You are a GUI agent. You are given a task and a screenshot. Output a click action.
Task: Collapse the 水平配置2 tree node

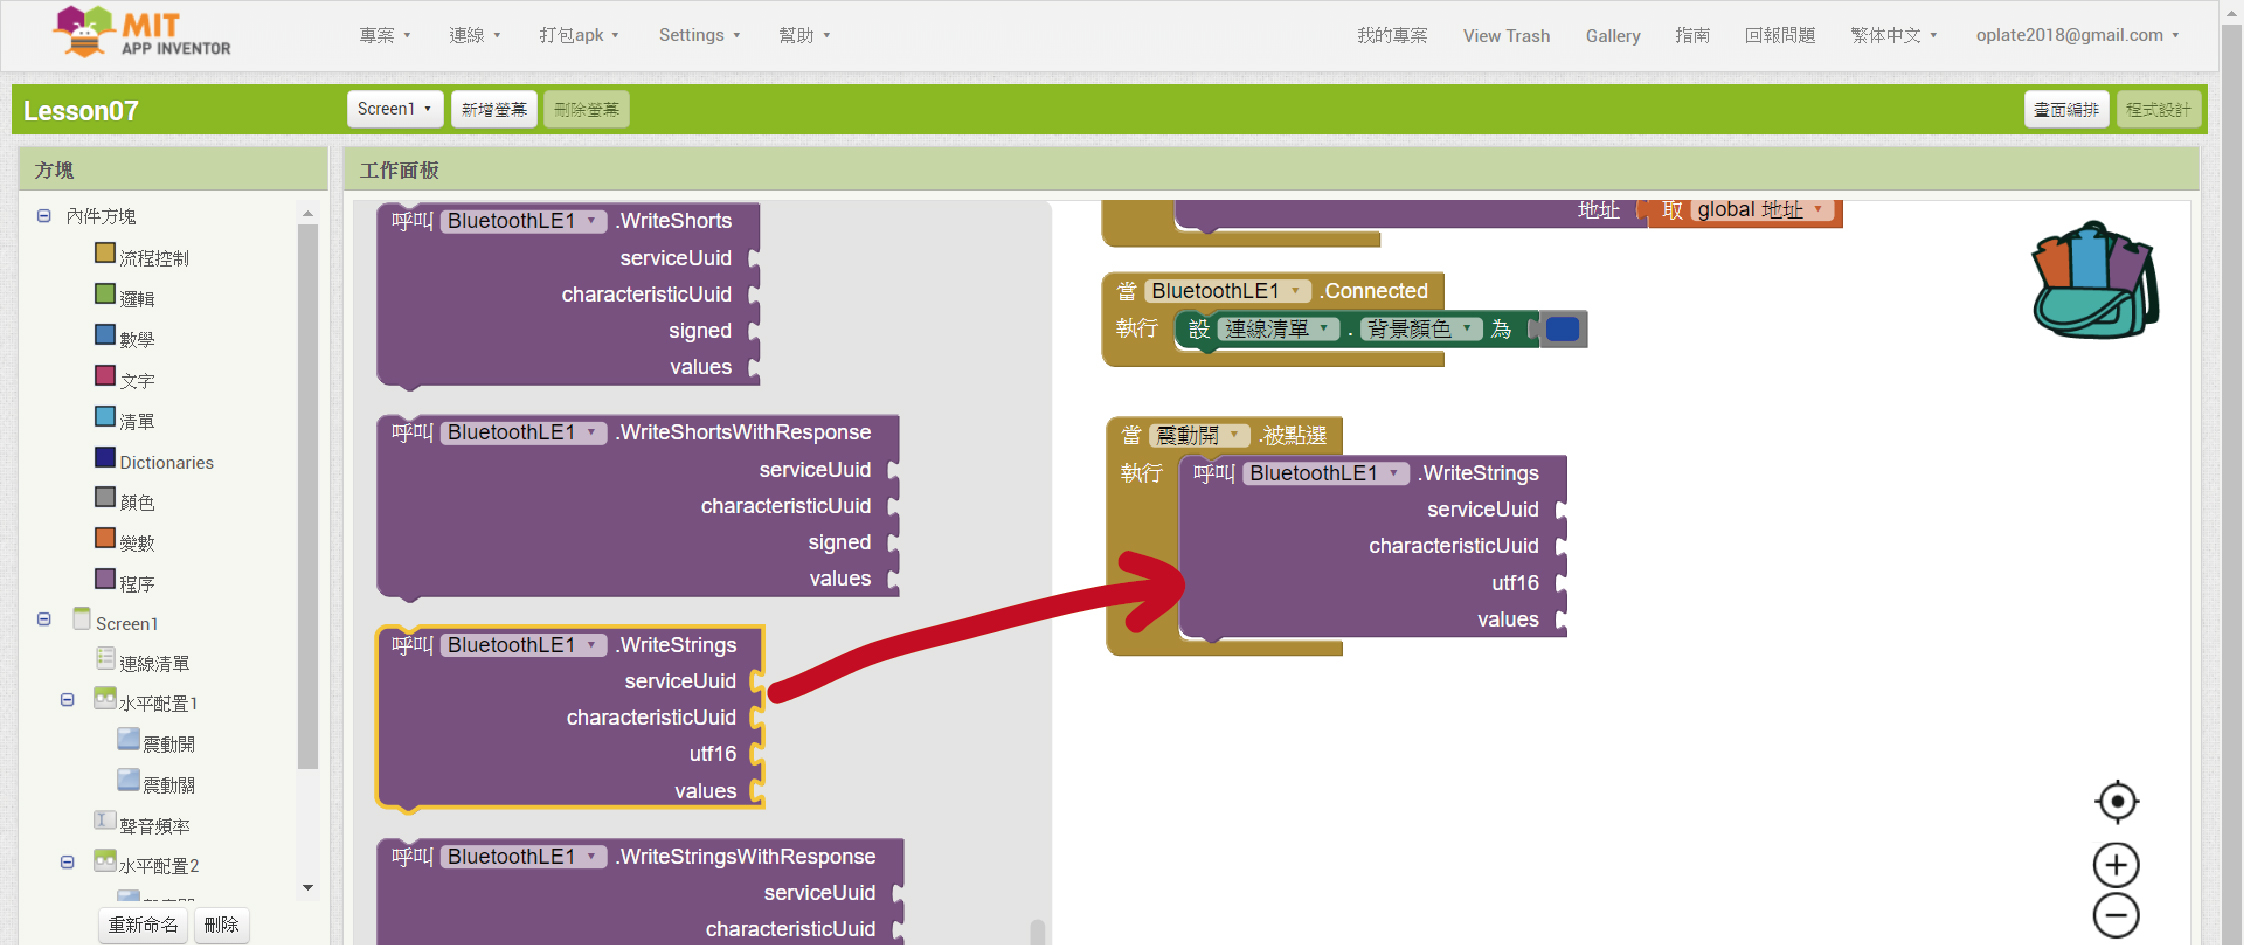coord(67,862)
